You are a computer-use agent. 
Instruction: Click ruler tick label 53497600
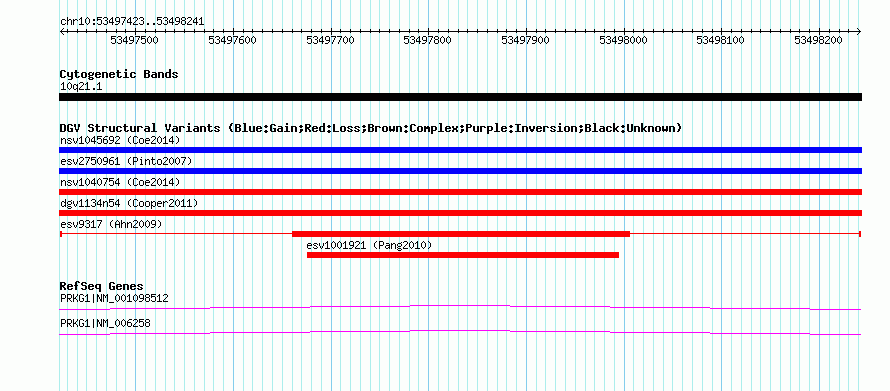(233, 40)
